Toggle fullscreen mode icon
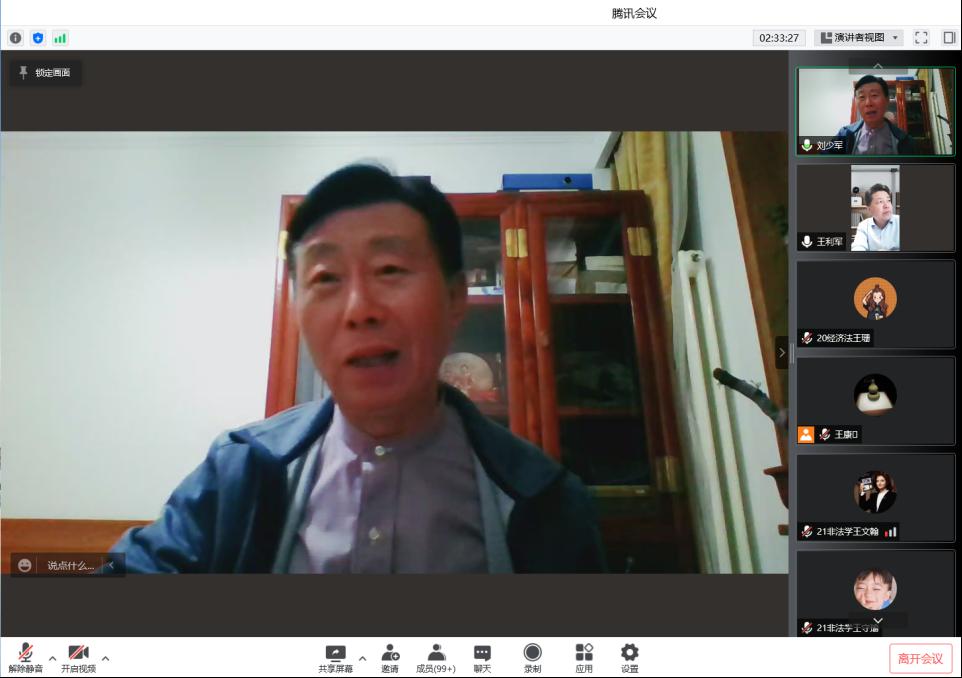This screenshot has height=678, width=962. [x=921, y=38]
